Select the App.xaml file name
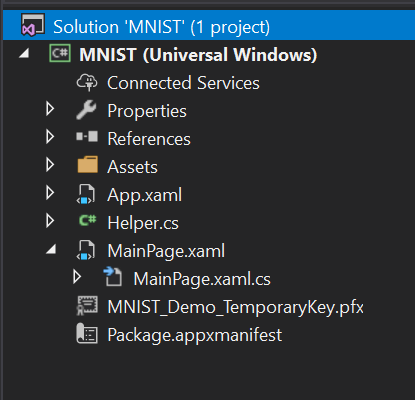415x400 pixels. pyautogui.click(x=145, y=195)
